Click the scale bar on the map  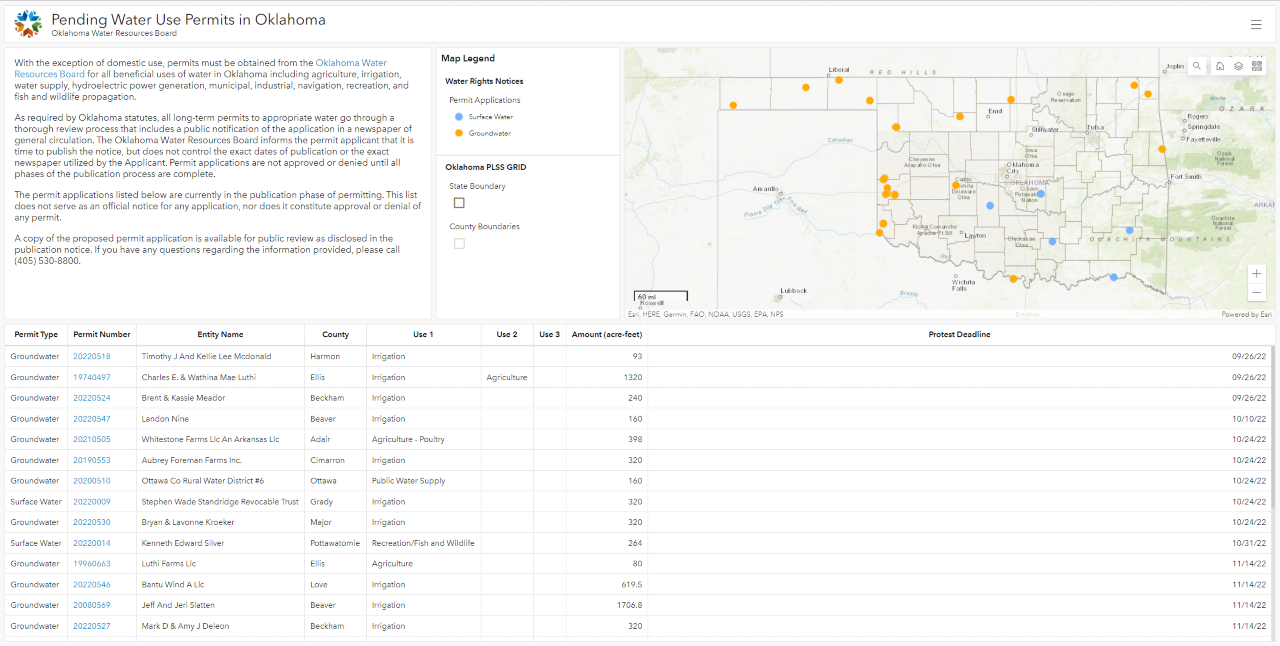pyautogui.click(x=660, y=294)
